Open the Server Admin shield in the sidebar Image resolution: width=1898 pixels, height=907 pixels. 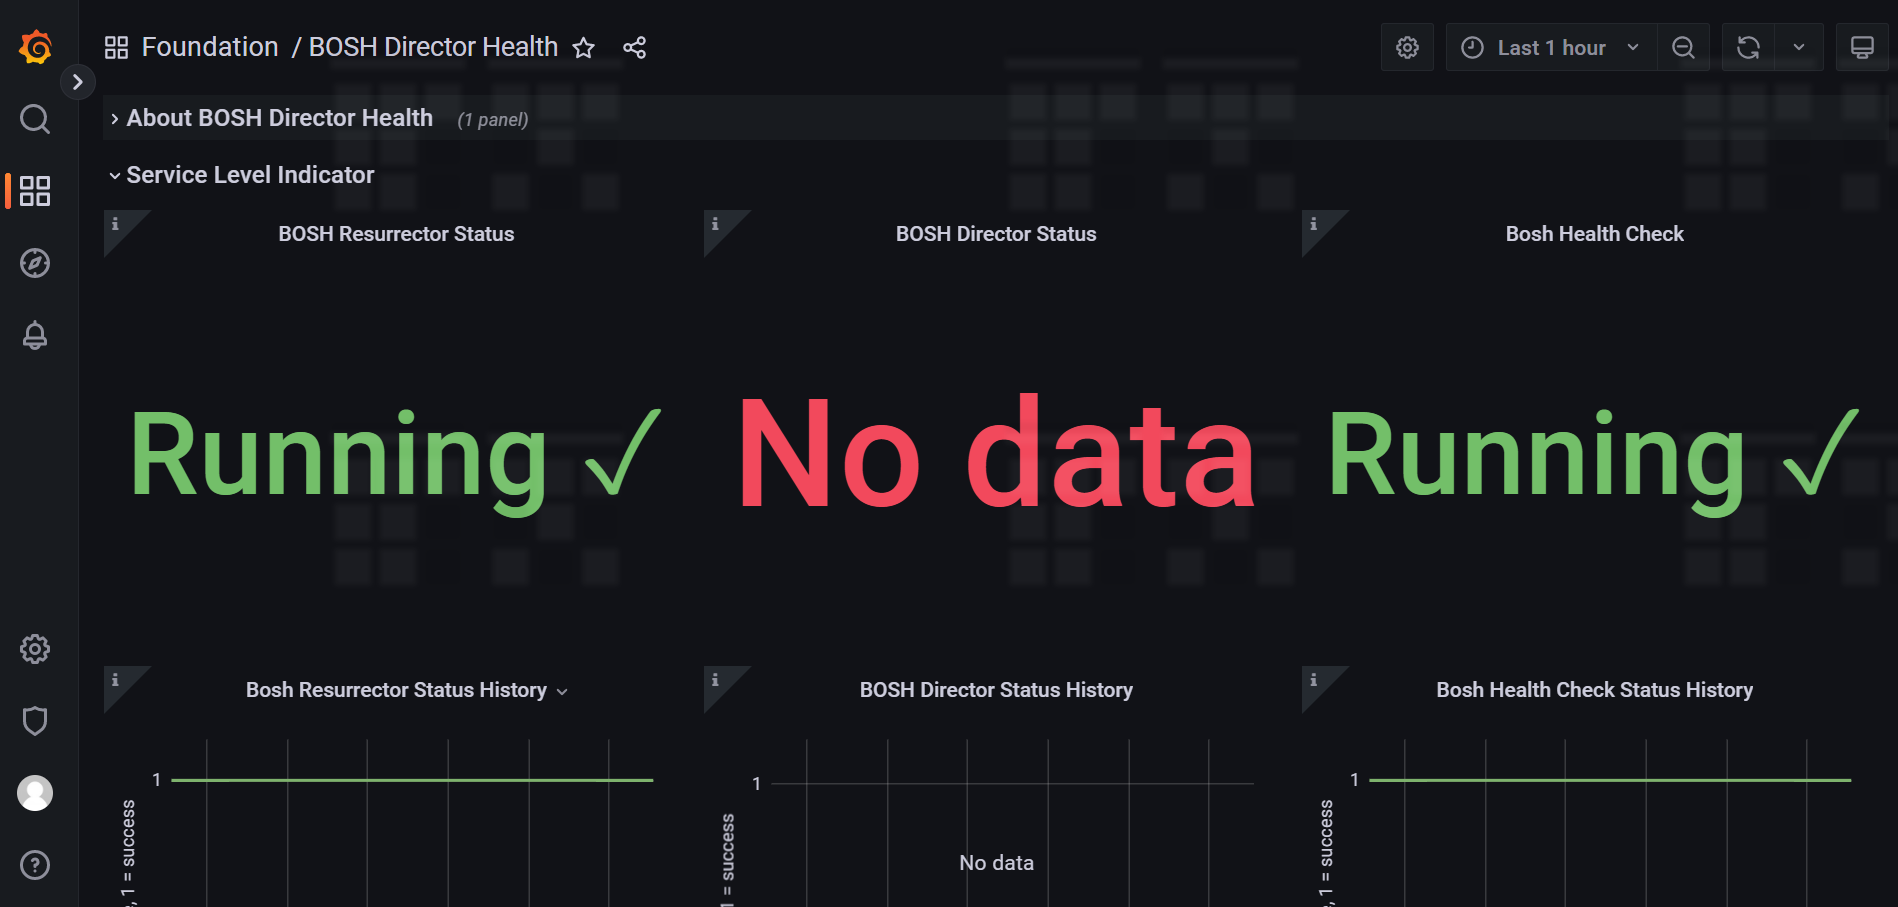pos(35,720)
